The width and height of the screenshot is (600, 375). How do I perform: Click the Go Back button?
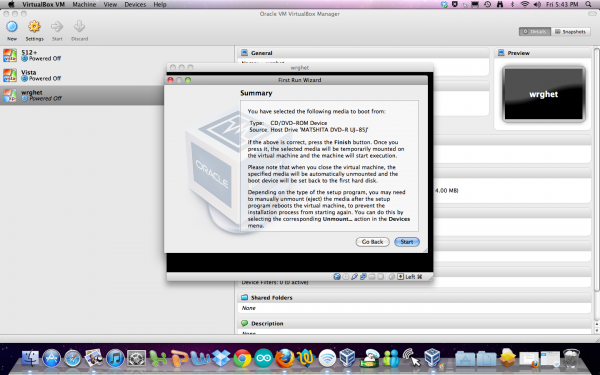point(372,242)
